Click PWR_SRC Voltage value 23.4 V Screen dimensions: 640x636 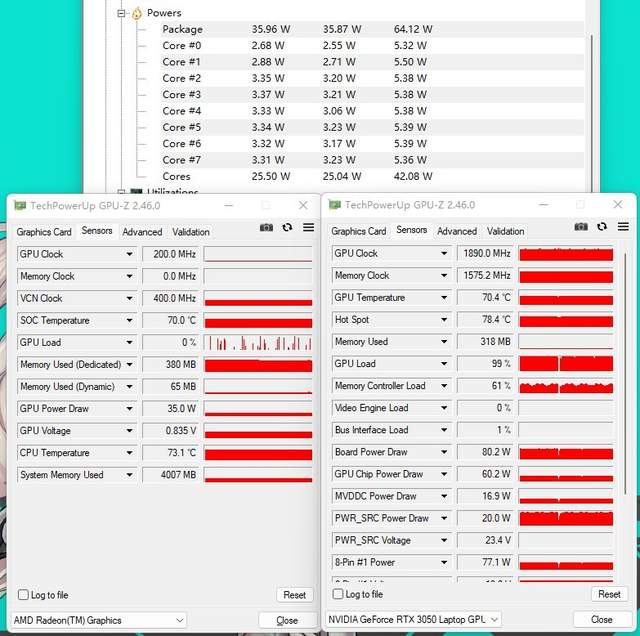pyautogui.click(x=484, y=540)
